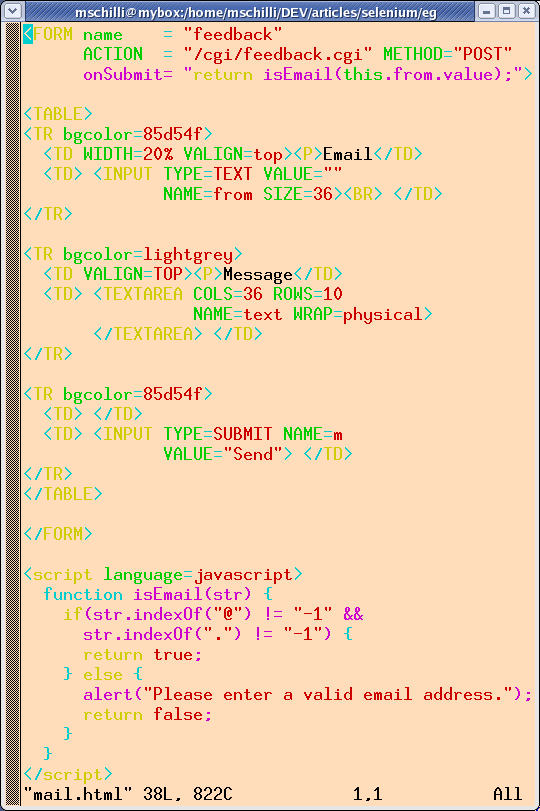The height and width of the screenshot is (811, 540).
Task: Close the terminal window
Action: pos(527,11)
